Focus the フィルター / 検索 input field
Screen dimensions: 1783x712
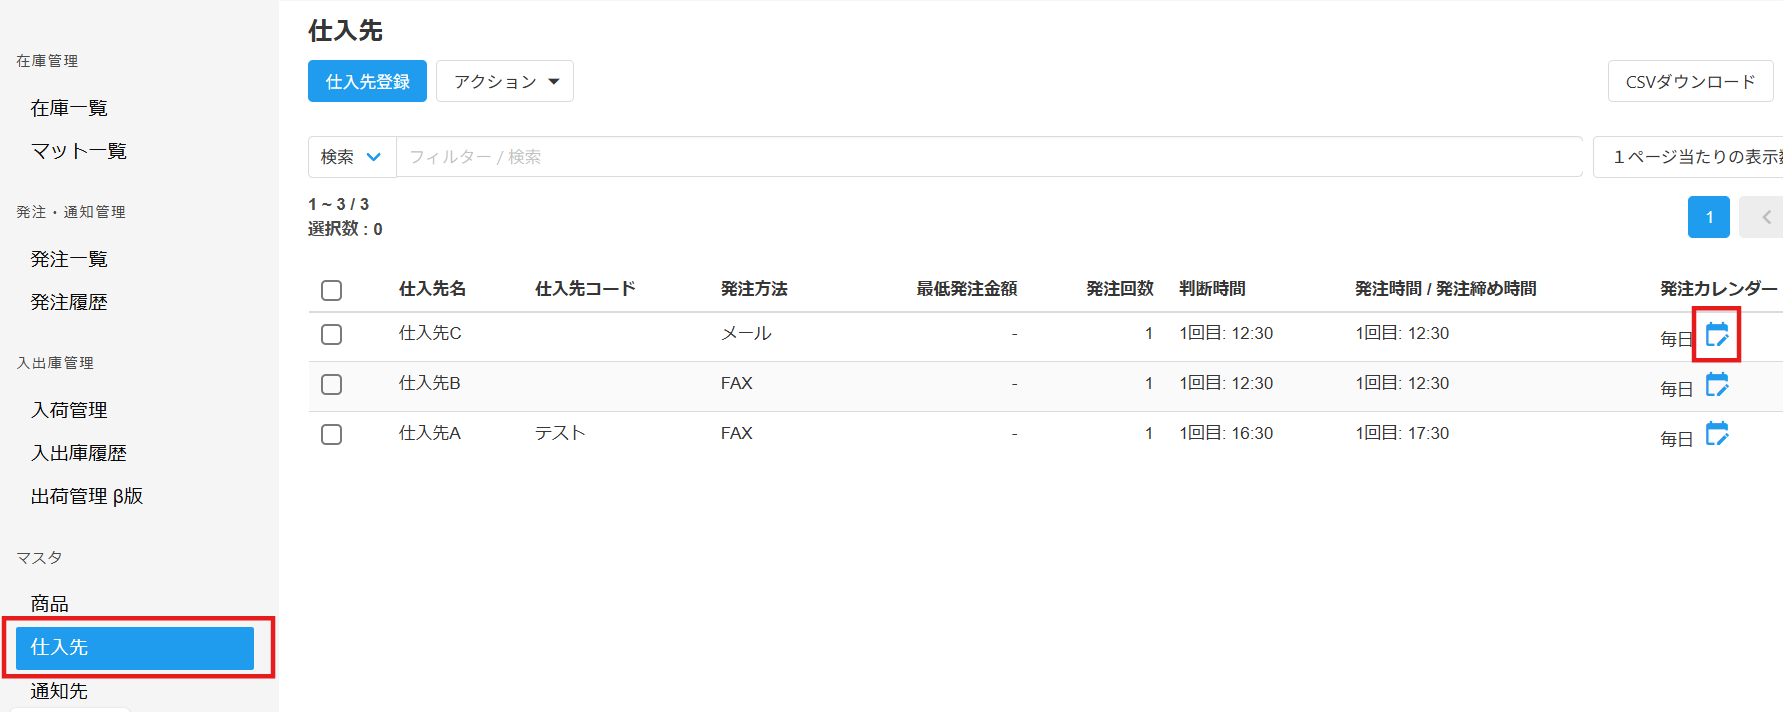(x=989, y=157)
